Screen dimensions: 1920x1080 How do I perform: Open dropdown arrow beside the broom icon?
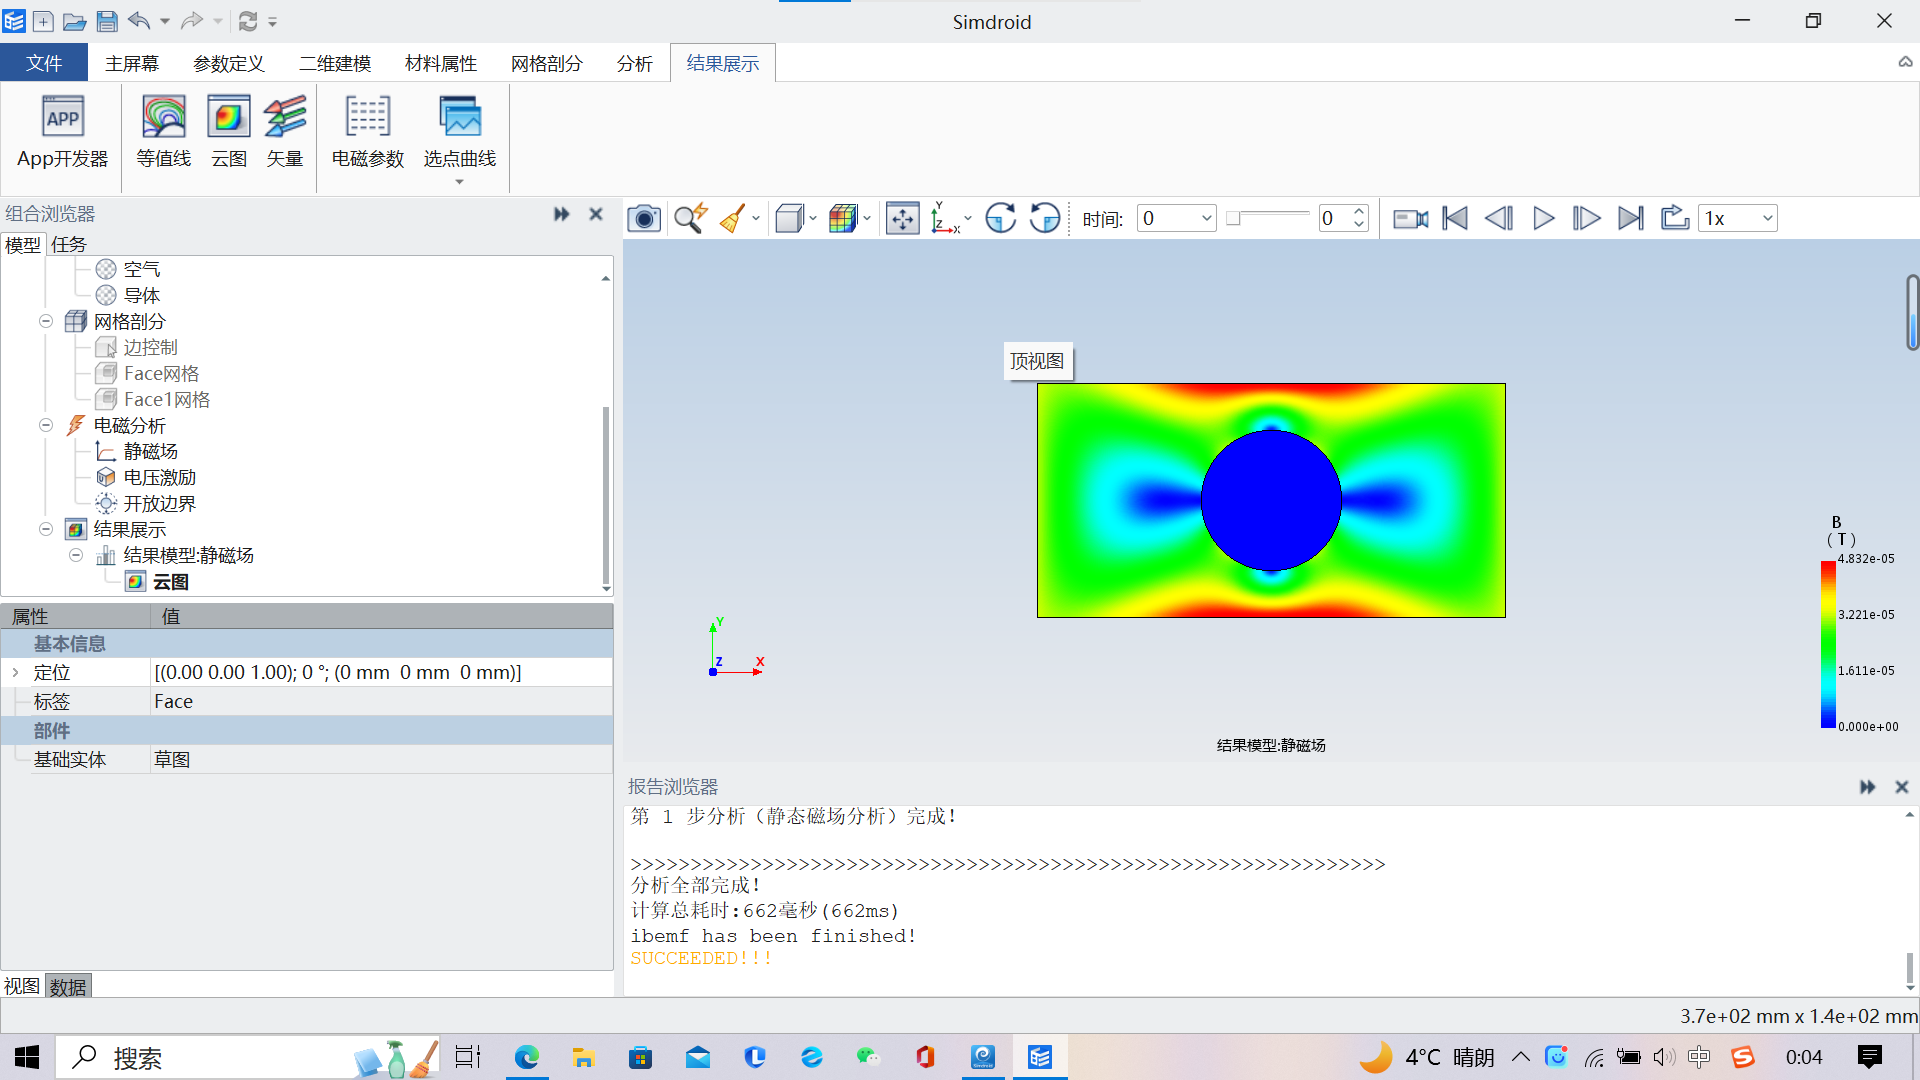[x=756, y=218]
